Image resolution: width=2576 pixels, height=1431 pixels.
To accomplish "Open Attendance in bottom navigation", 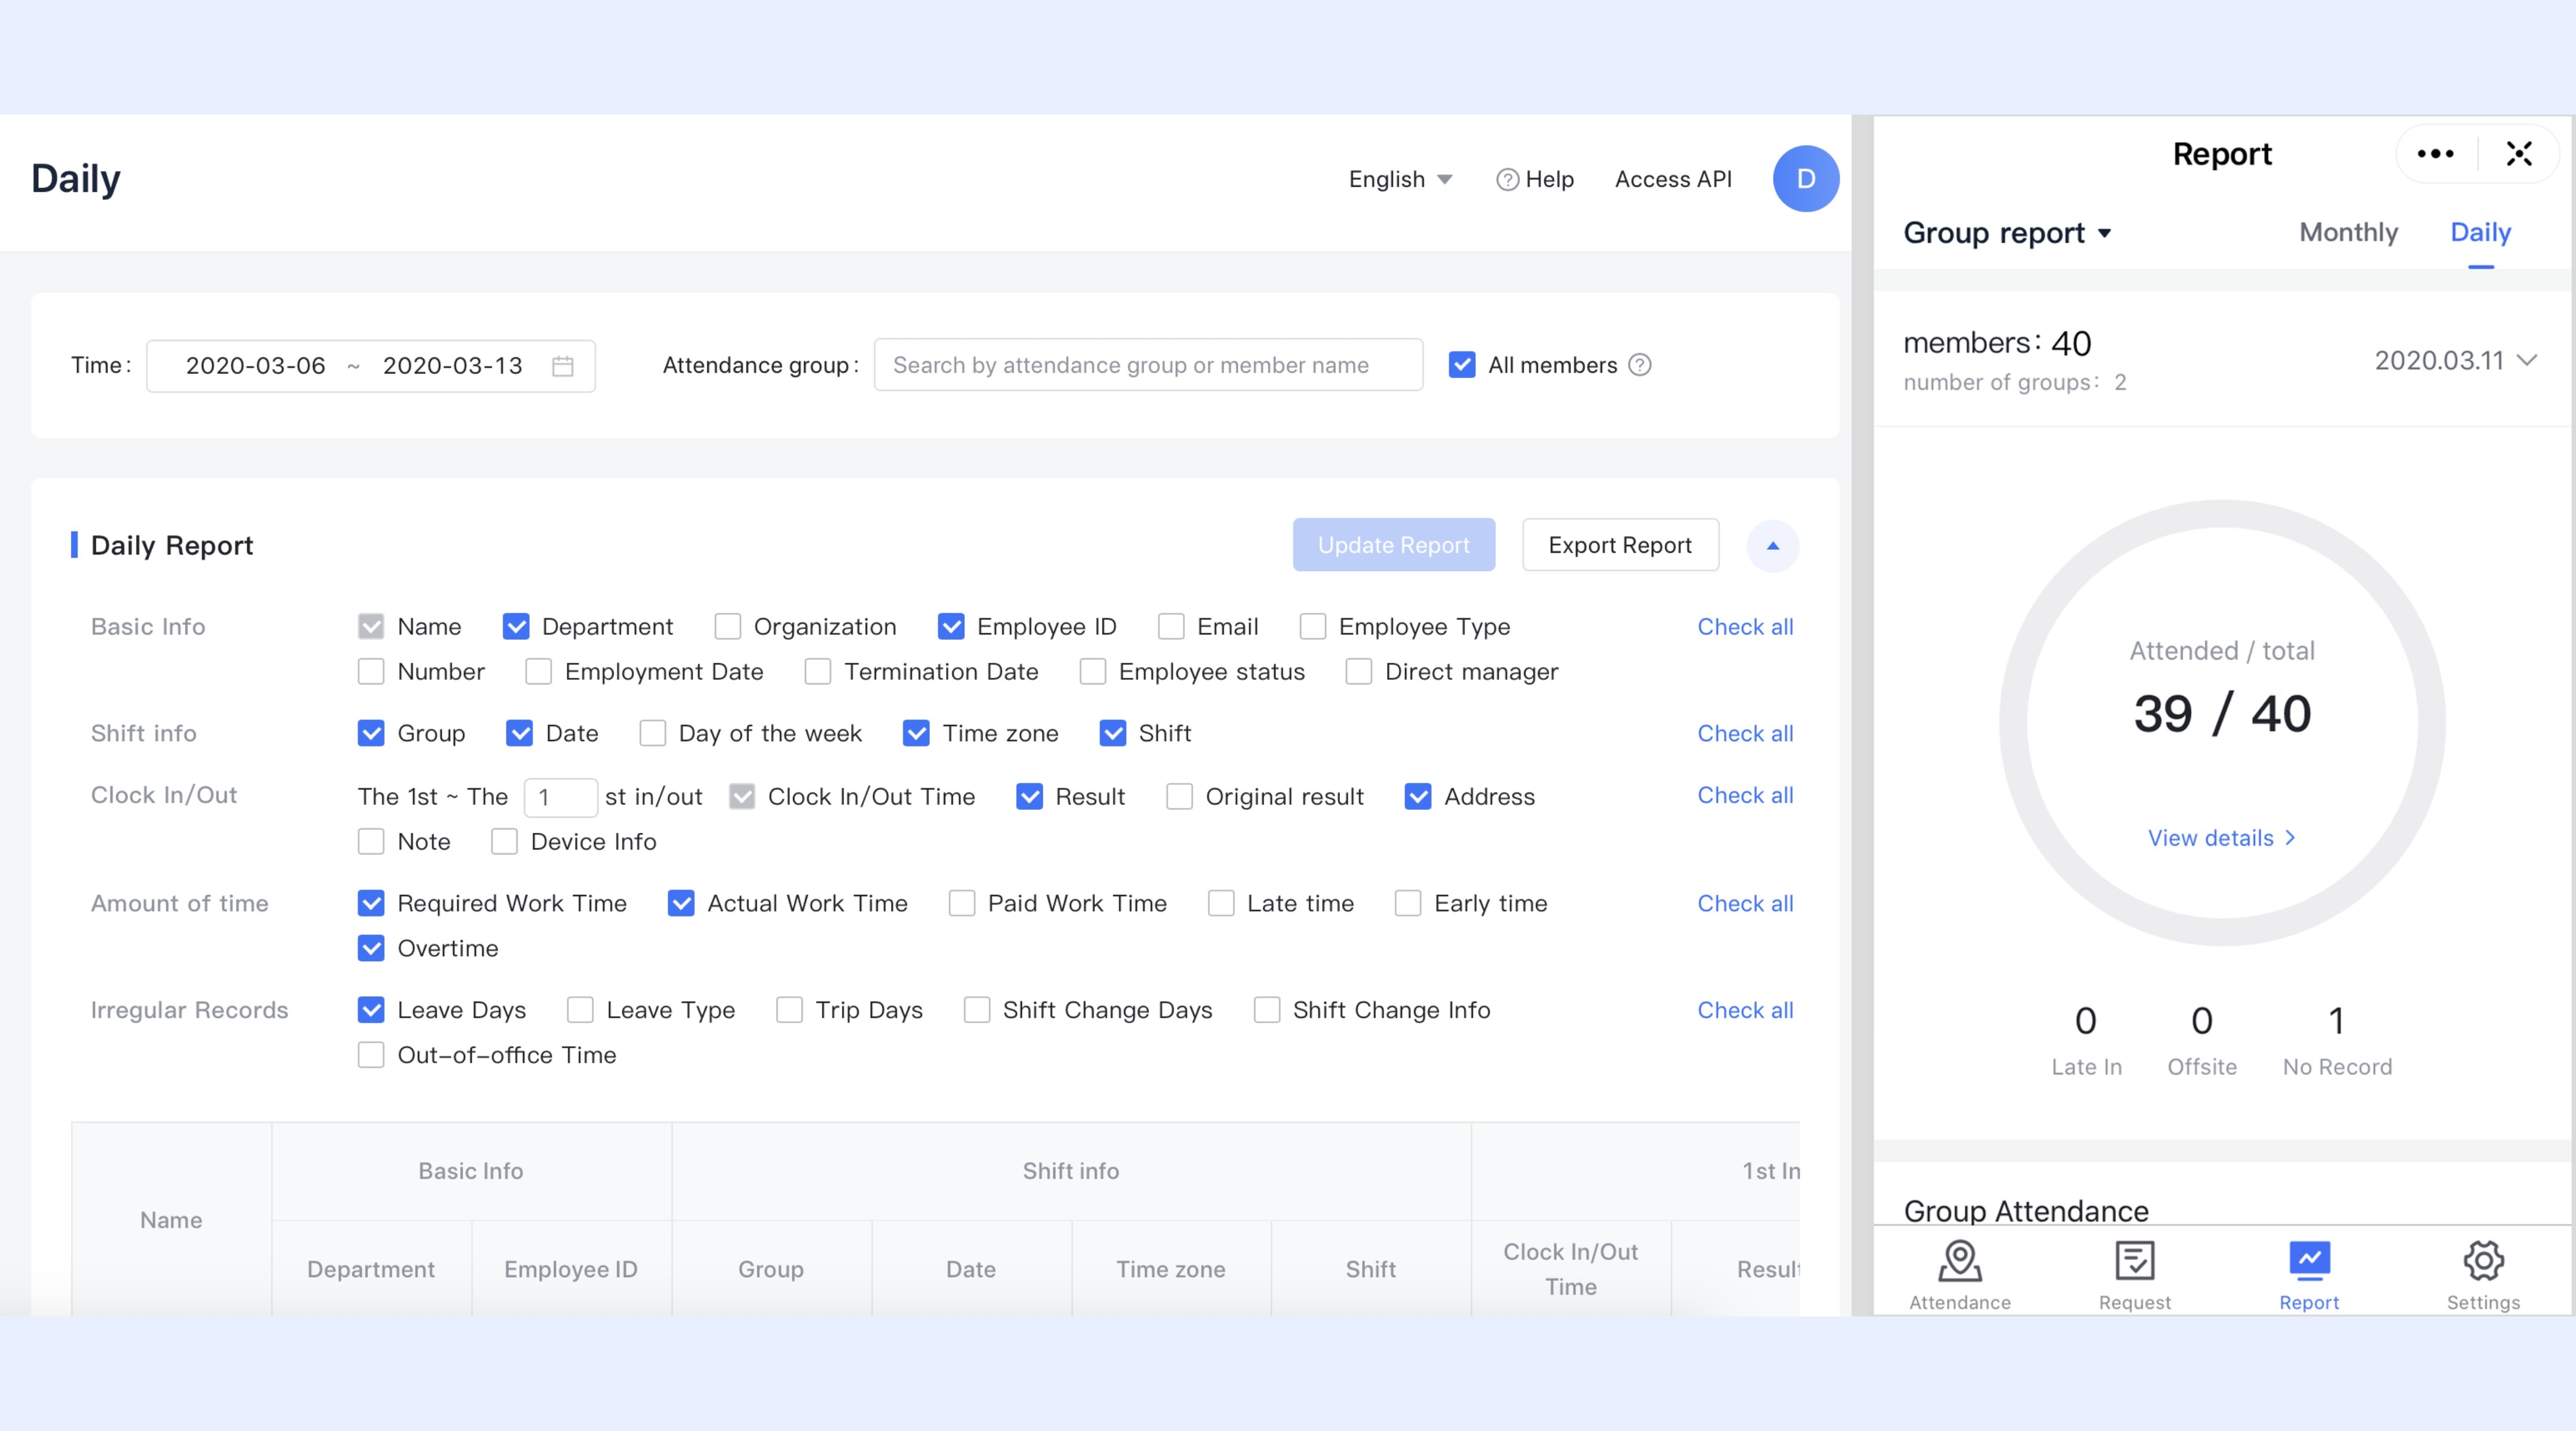I will (1959, 1275).
